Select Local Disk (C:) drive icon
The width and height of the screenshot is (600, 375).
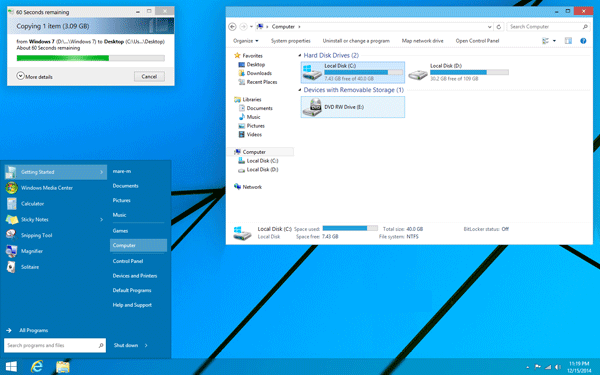tap(312, 72)
